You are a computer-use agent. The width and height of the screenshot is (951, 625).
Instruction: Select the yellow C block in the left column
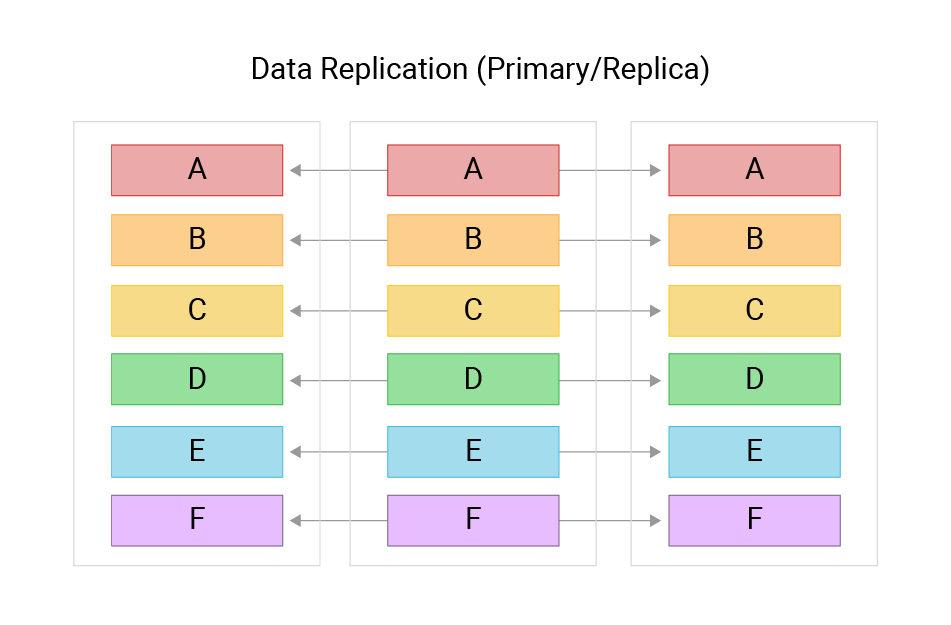tap(197, 311)
